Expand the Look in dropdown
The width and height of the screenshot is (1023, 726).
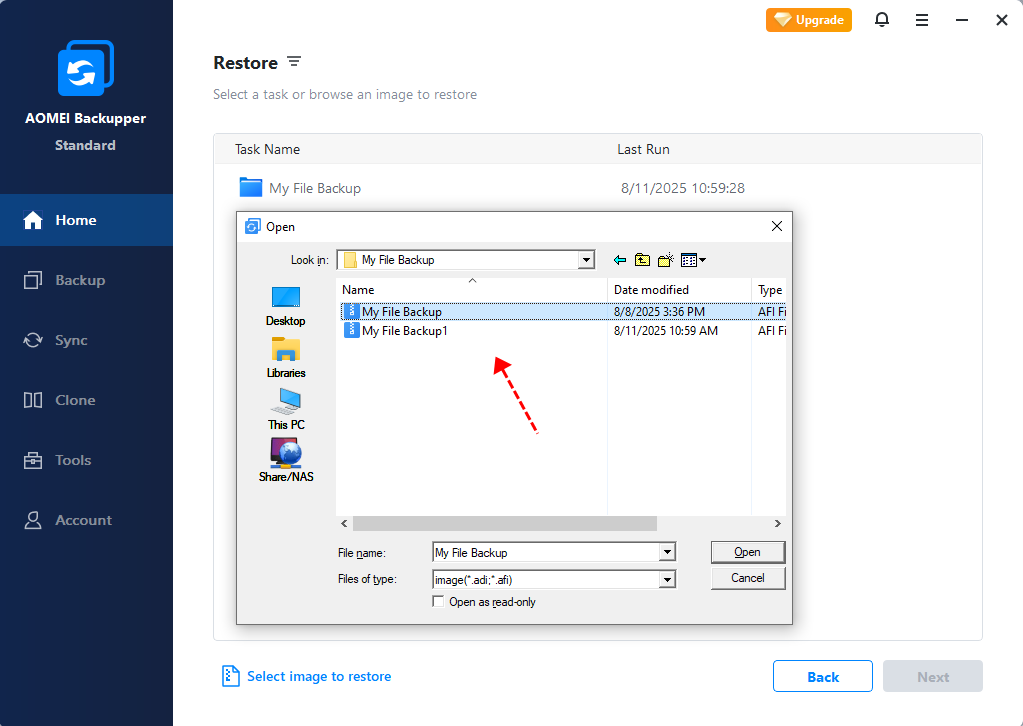click(x=587, y=260)
